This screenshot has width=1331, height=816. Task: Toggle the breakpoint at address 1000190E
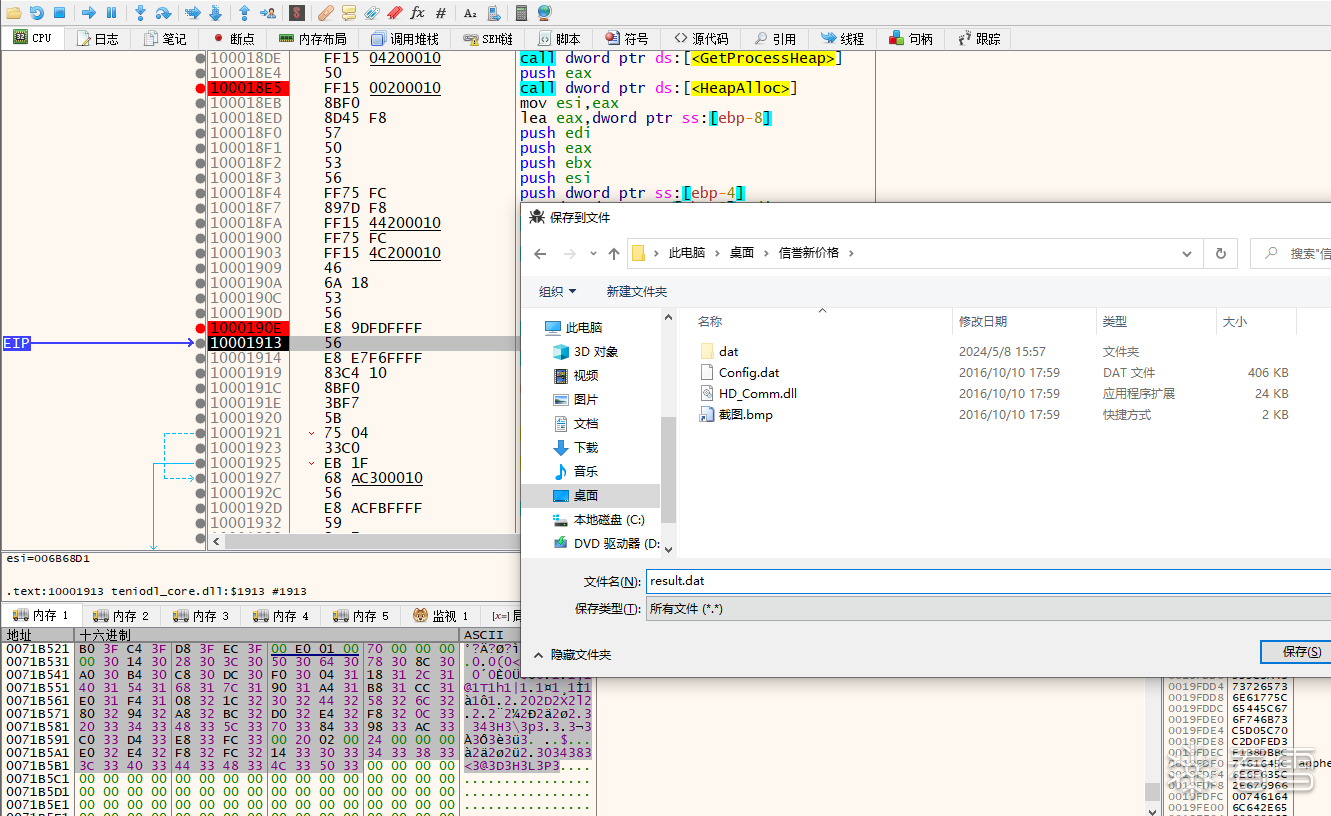202,328
